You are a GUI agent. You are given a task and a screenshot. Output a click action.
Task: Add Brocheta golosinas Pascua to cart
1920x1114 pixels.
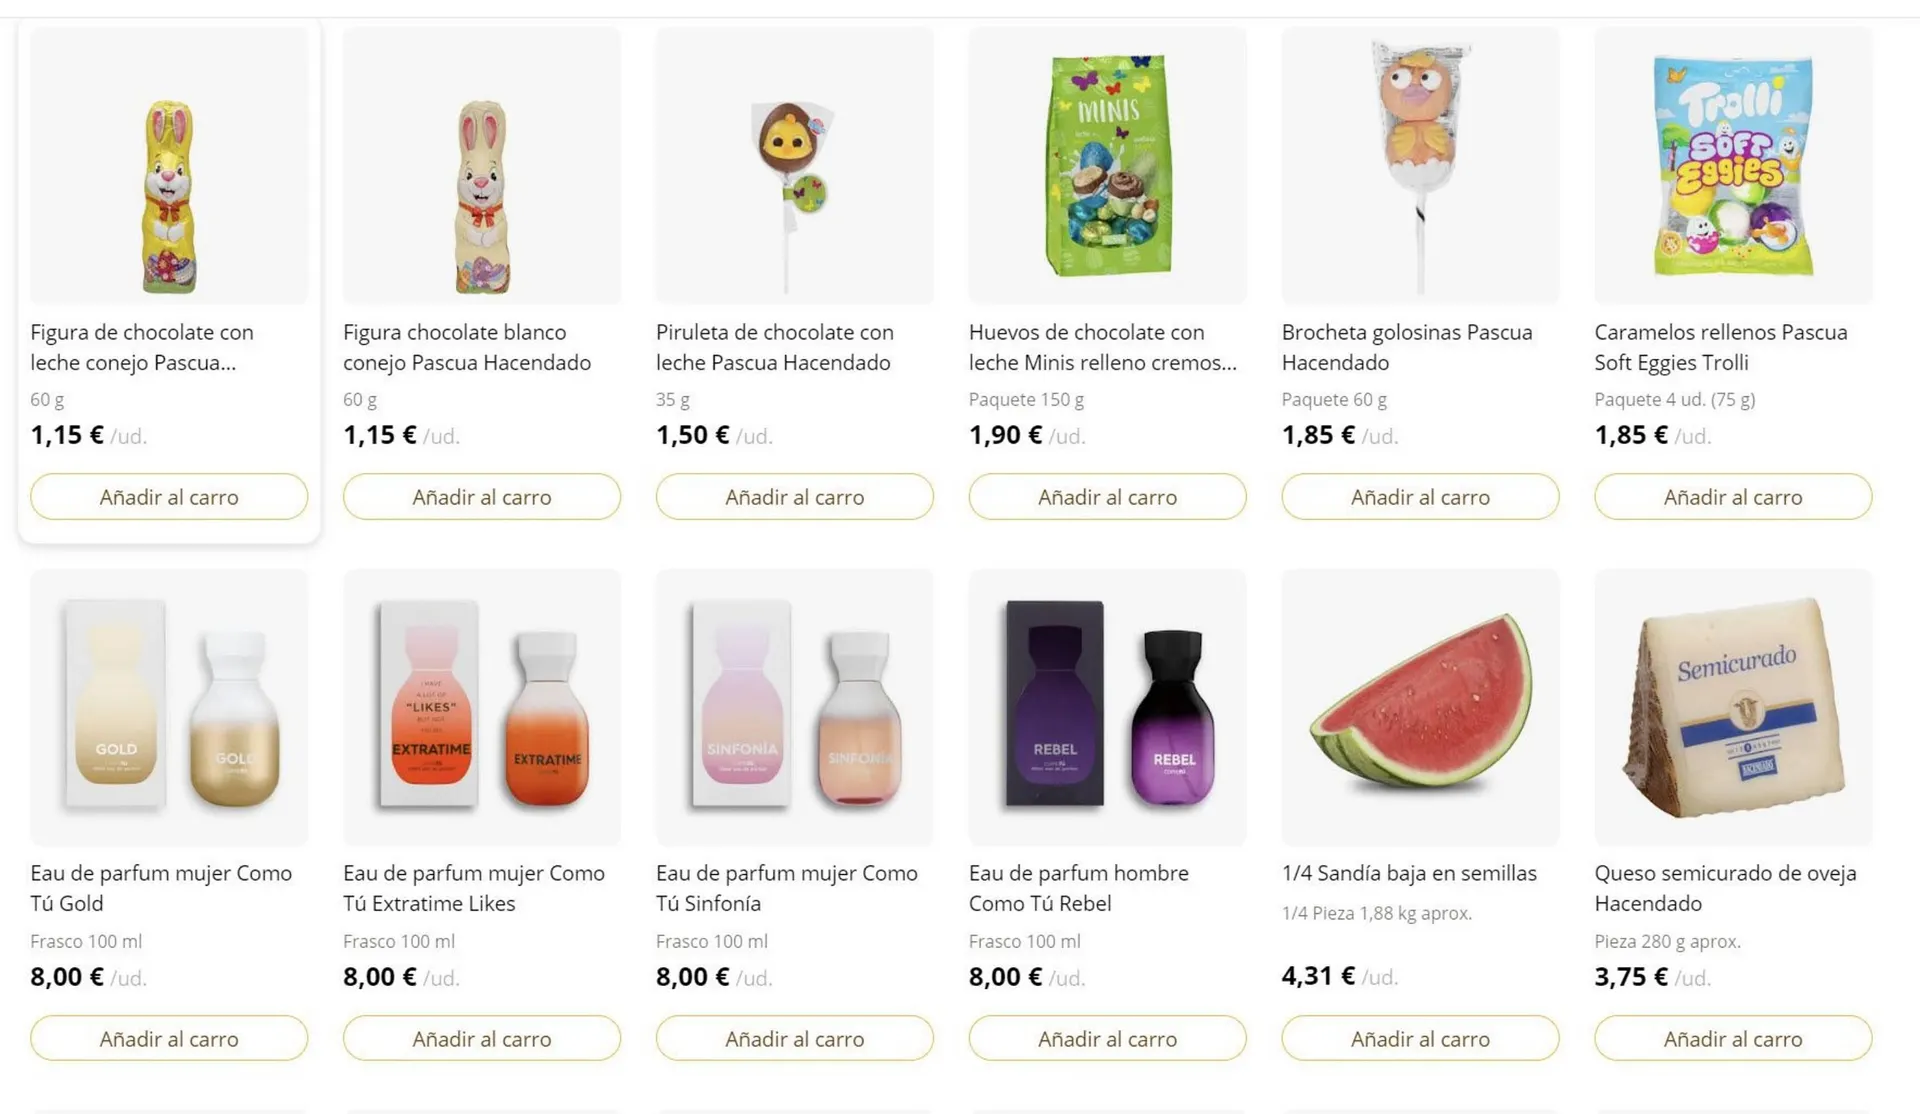tap(1420, 497)
